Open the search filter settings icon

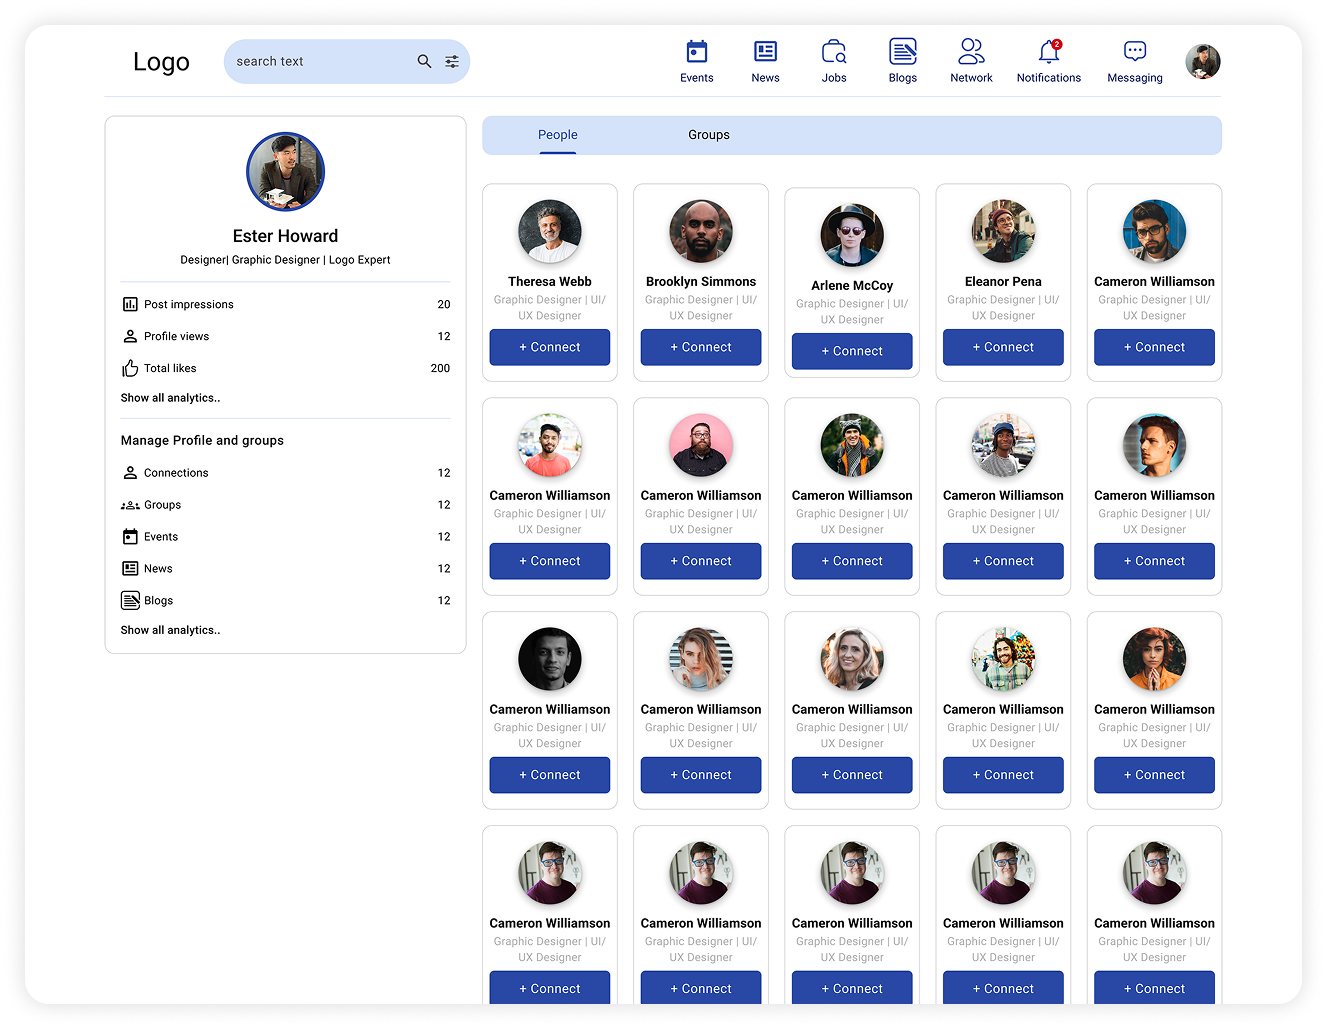click(452, 61)
